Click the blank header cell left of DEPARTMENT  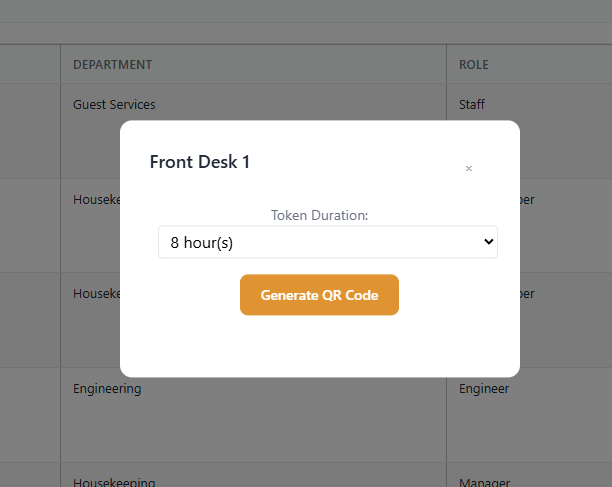point(30,65)
